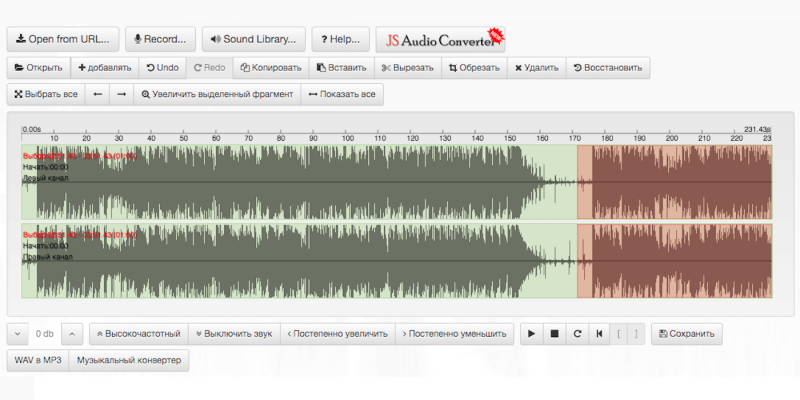Restore the audio with Восстановить
This screenshot has height=400, width=800.
[608, 68]
